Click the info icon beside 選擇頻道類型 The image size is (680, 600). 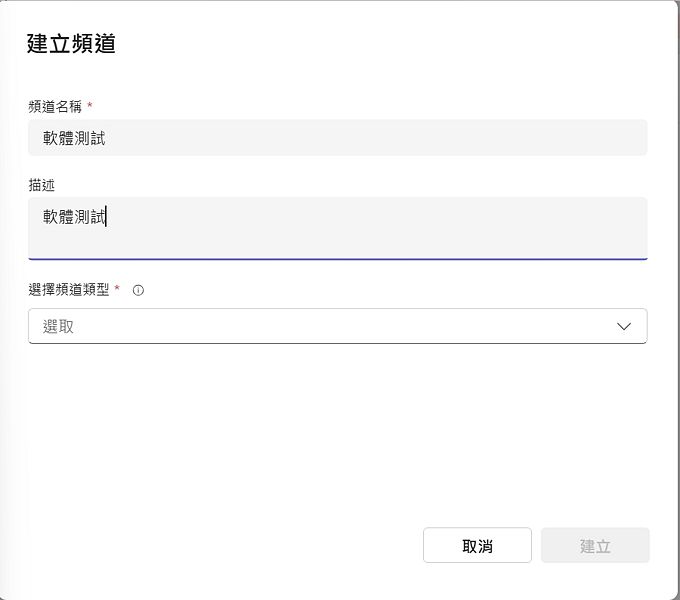point(138,290)
